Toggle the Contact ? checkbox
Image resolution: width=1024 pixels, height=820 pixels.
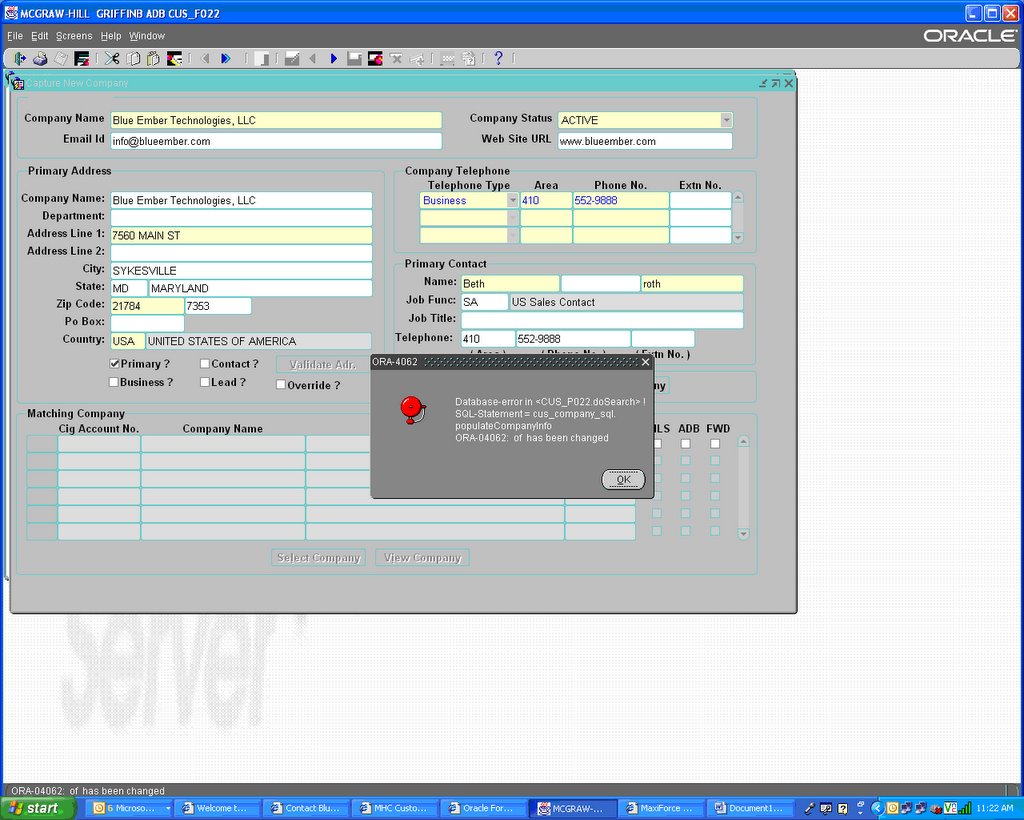pyautogui.click(x=204, y=364)
